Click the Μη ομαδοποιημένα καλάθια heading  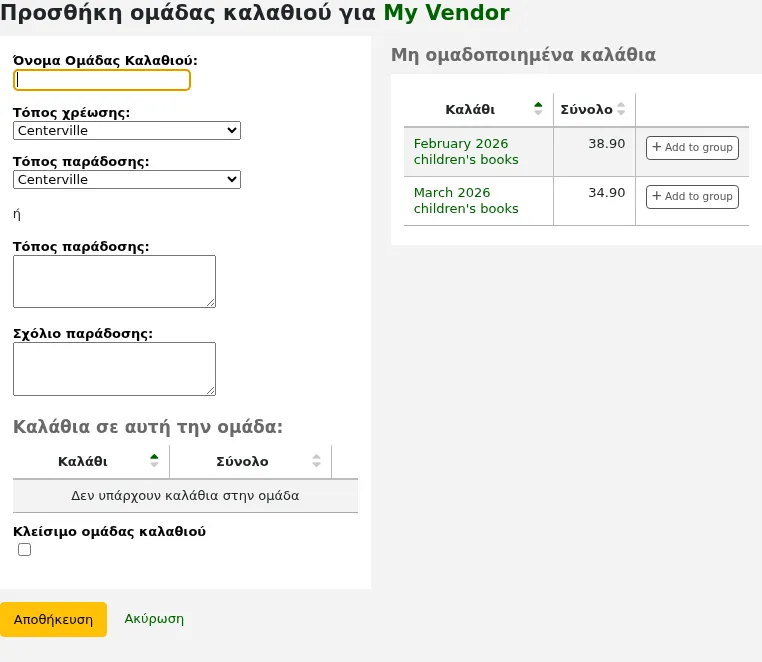tap(523, 54)
